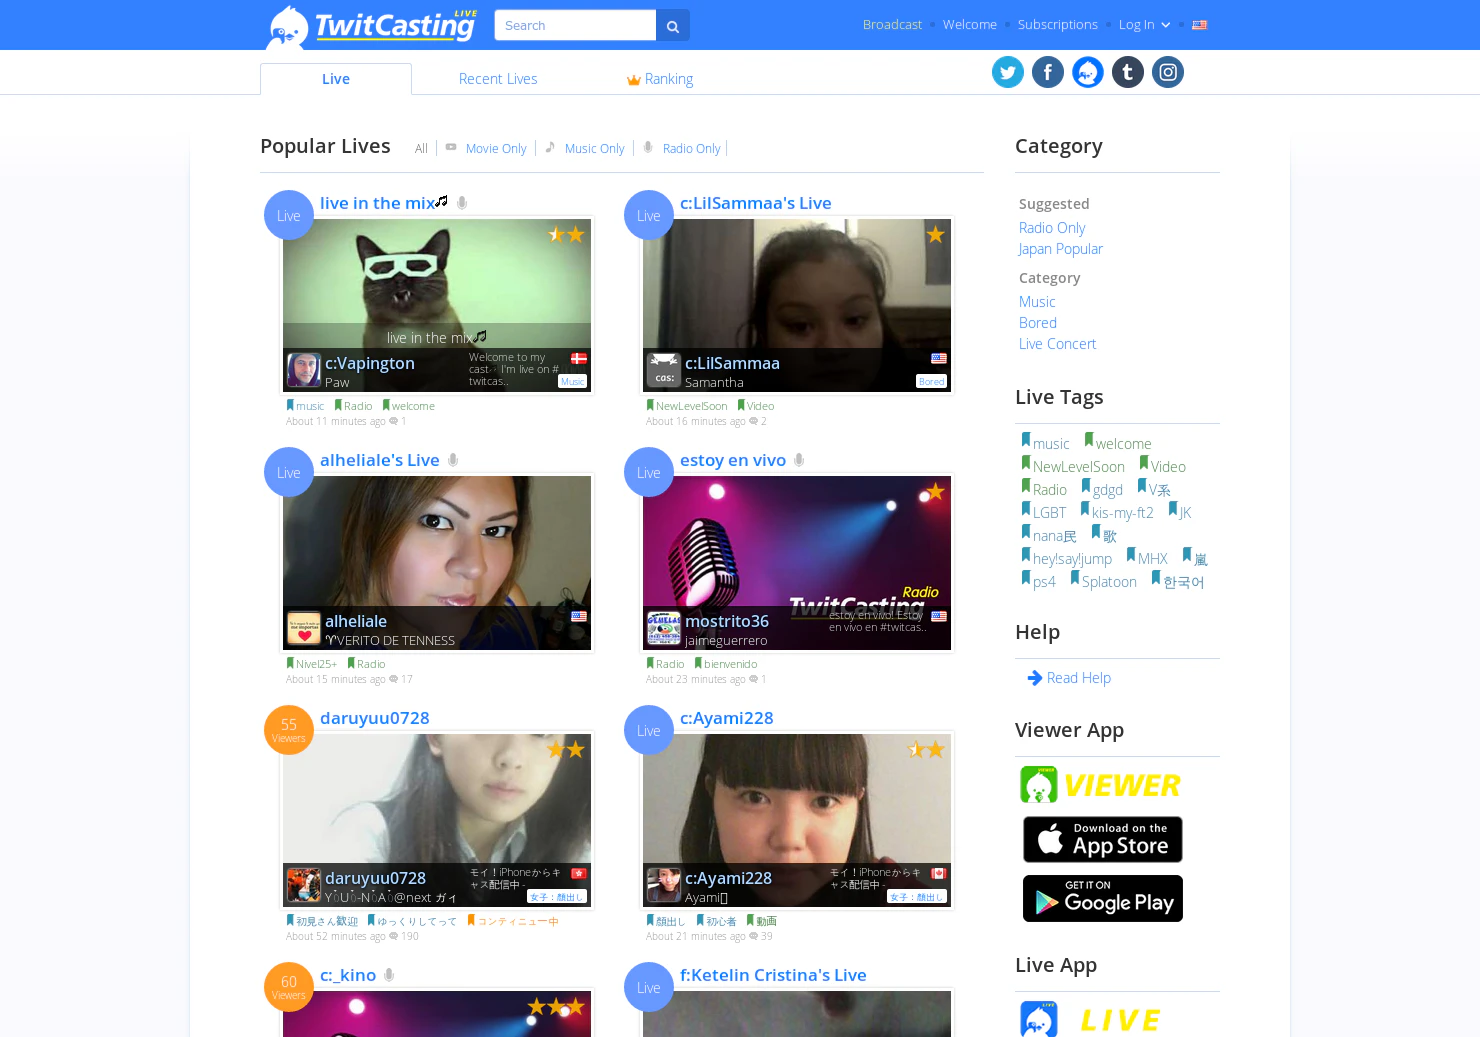Open the alheliale's Live title link

(x=380, y=460)
